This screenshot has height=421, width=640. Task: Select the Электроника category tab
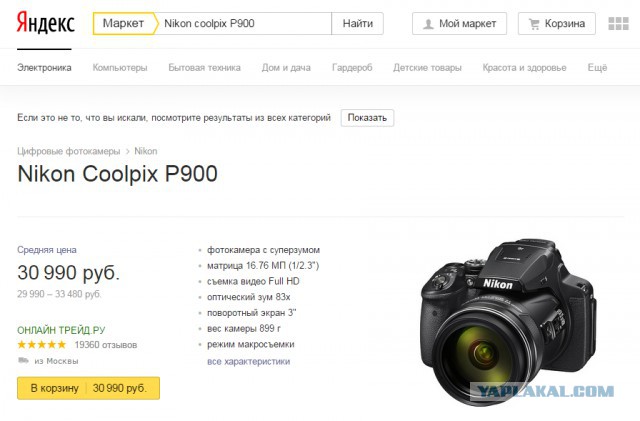44,68
